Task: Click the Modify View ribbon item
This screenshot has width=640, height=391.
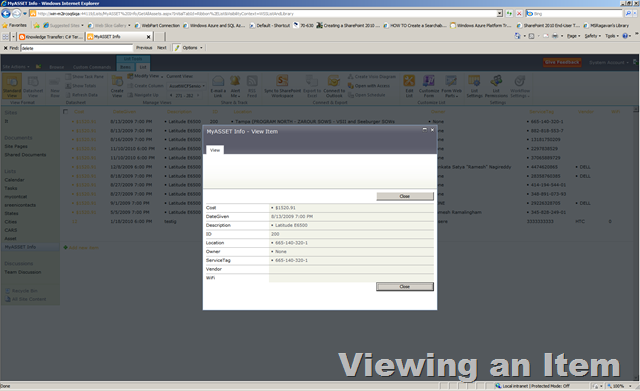Action: click(145, 76)
